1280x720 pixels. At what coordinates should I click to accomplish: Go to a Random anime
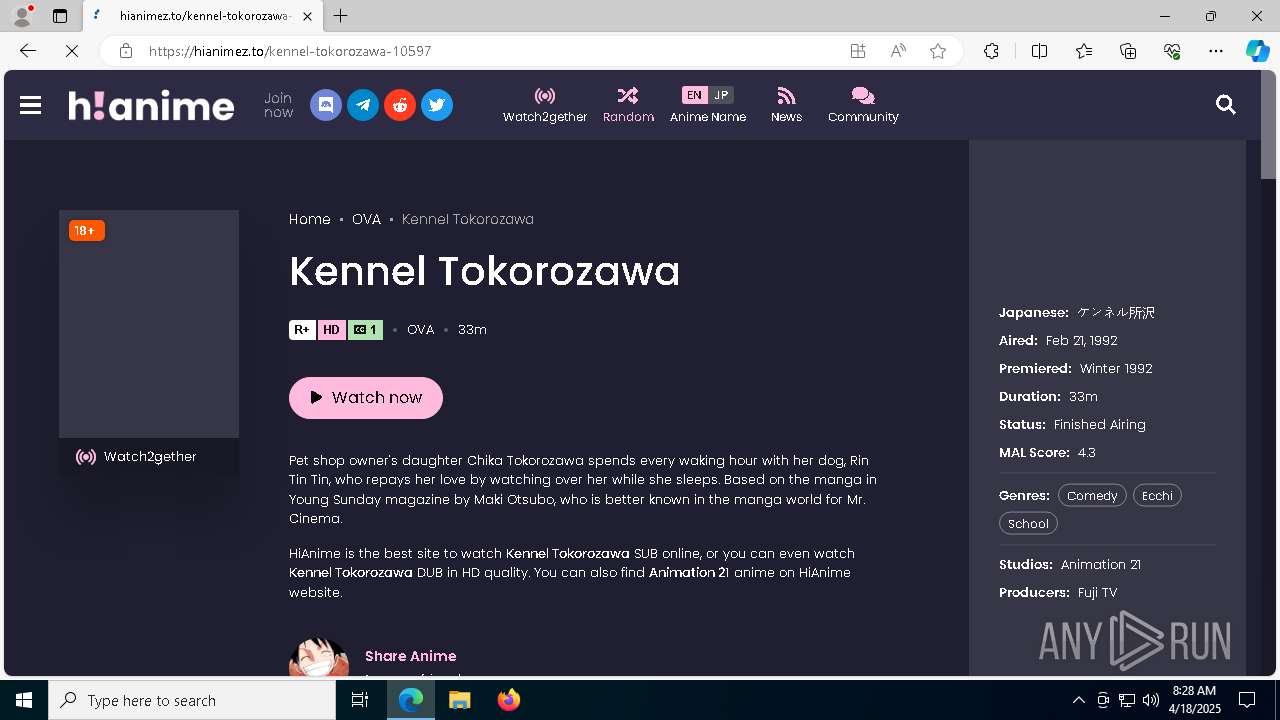(x=628, y=105)
